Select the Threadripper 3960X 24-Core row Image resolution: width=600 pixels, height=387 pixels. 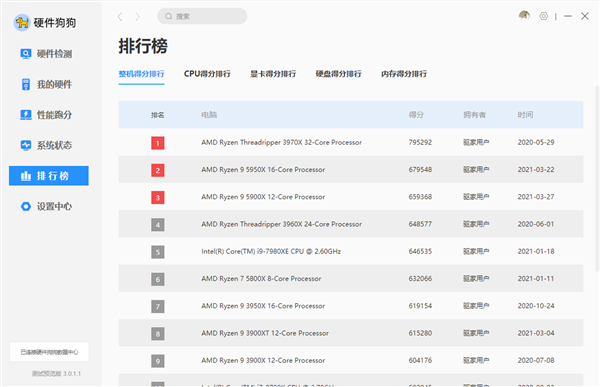pos(351,224)
